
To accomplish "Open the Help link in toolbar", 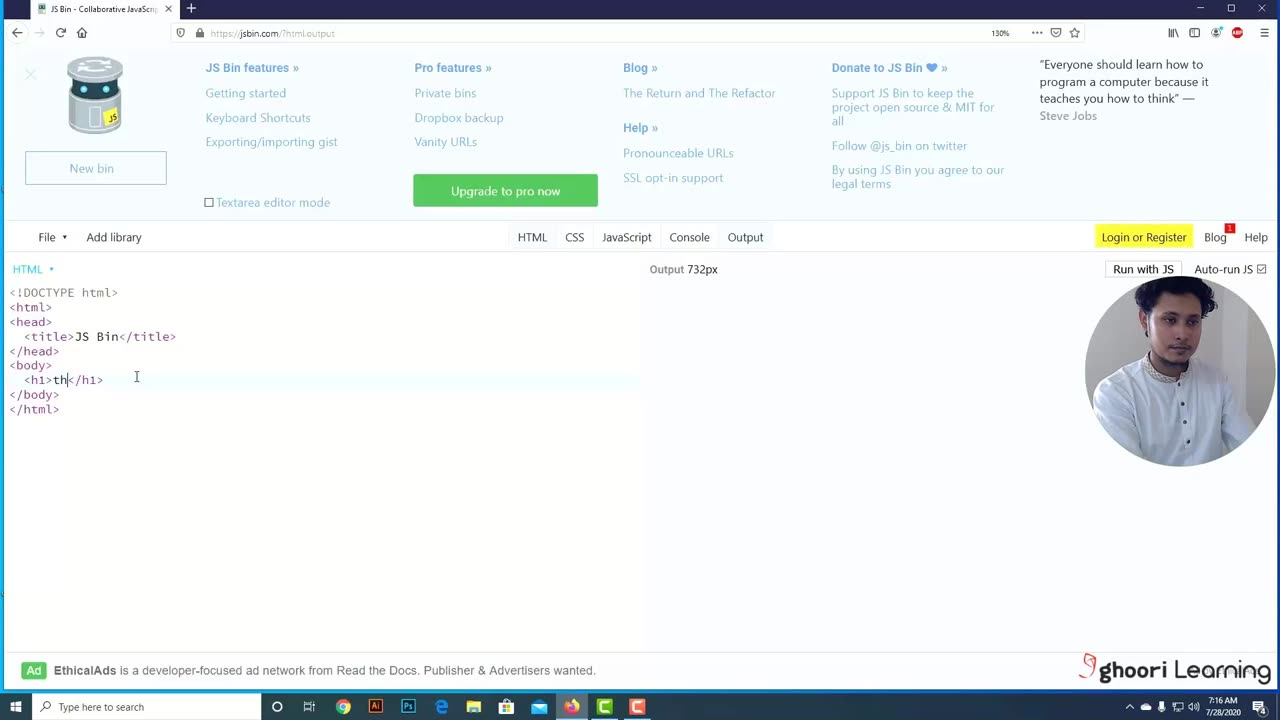I will coord(1256,237).
